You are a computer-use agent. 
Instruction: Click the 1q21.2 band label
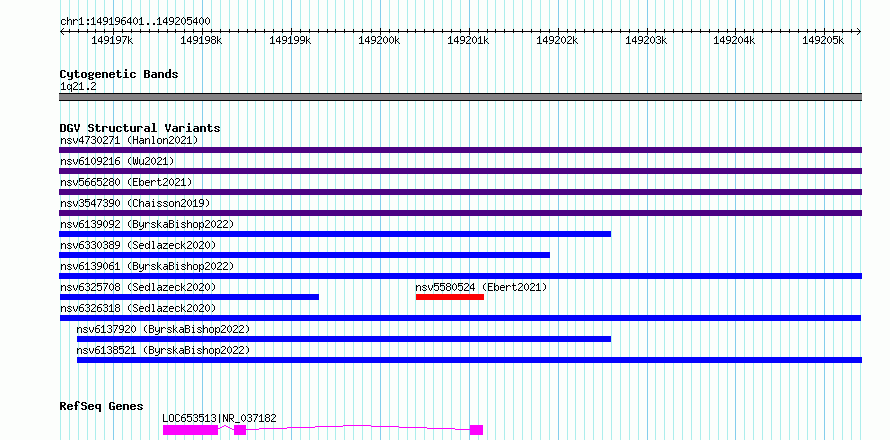coord(78,87)
